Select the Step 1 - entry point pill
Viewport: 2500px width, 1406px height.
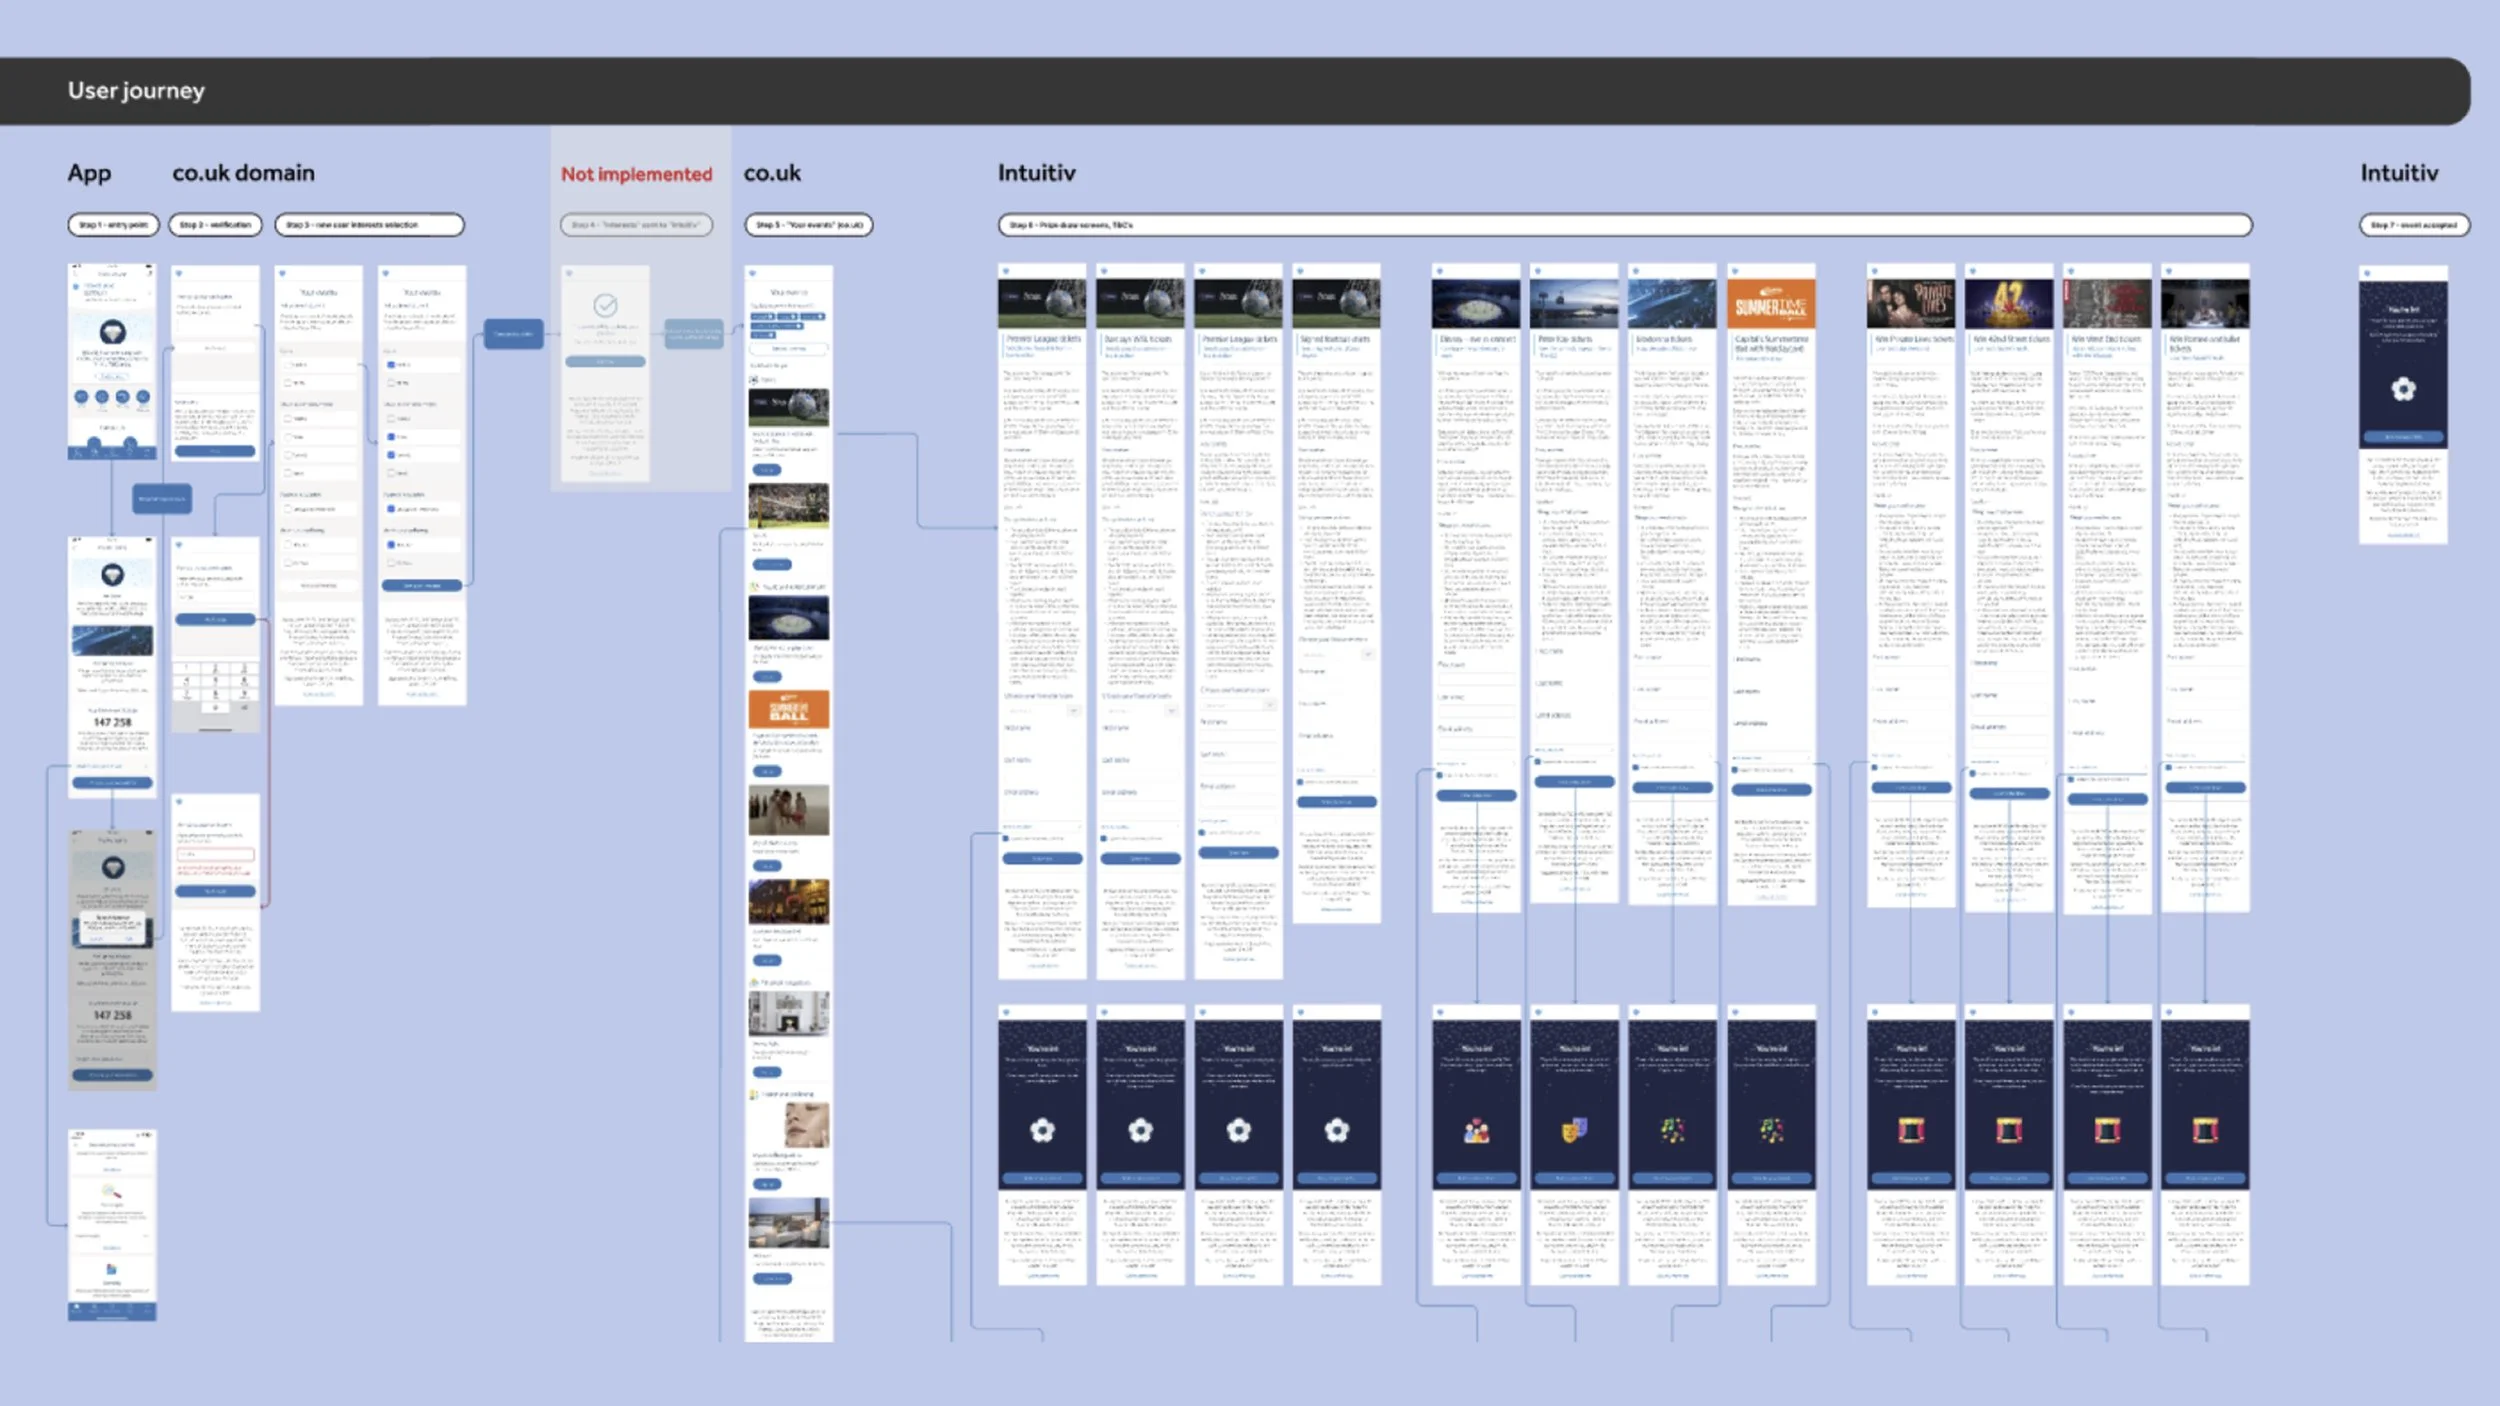point(113,225)
